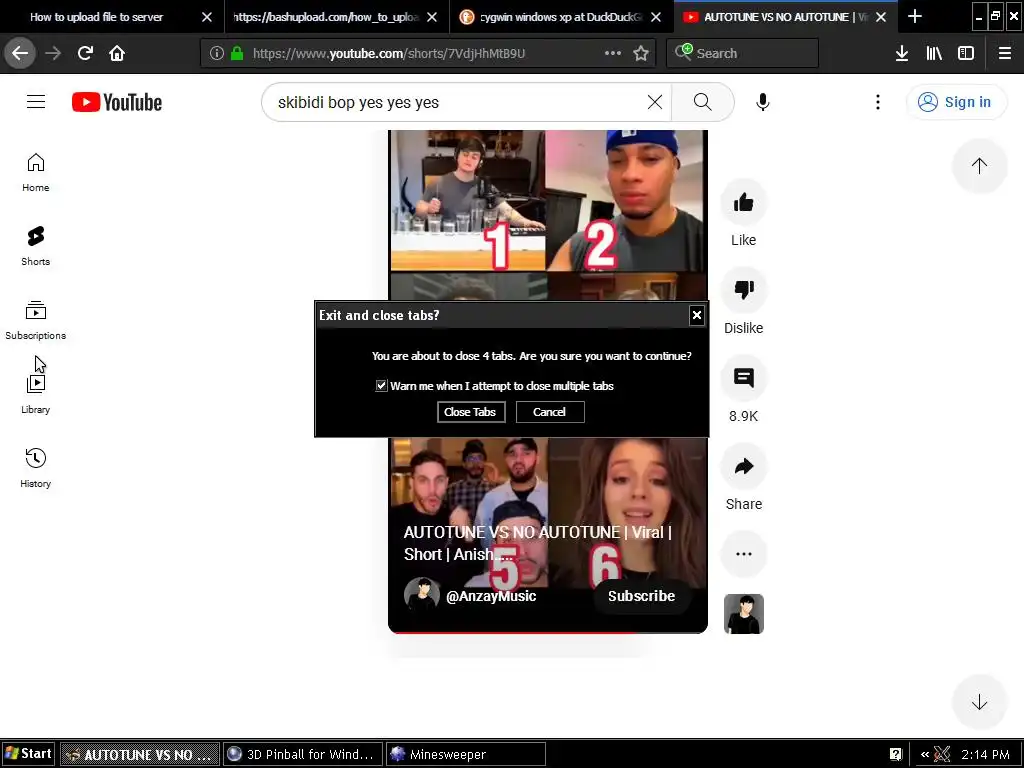Bookmark this page with the star
The width and height of the screenshot is (1024, 768).
pyautogui.click(x=641, y=54)
